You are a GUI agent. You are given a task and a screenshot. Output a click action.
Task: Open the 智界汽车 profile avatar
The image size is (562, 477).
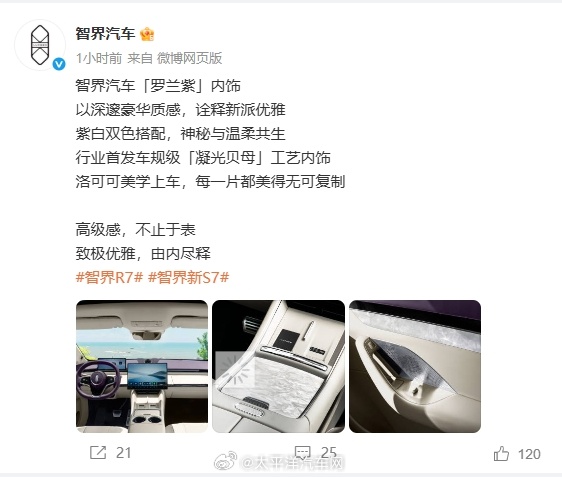[x=40, y=45]
